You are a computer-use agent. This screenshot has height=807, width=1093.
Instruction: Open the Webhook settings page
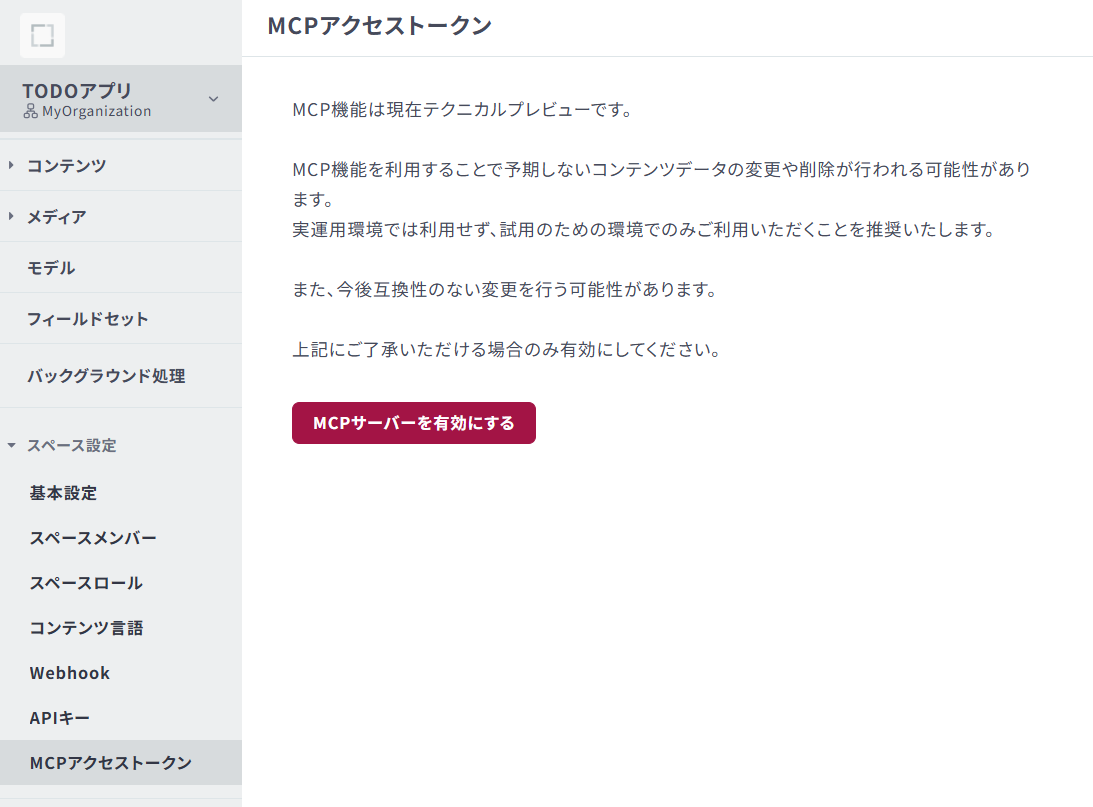pyautogui.click(x=70, y=673)
